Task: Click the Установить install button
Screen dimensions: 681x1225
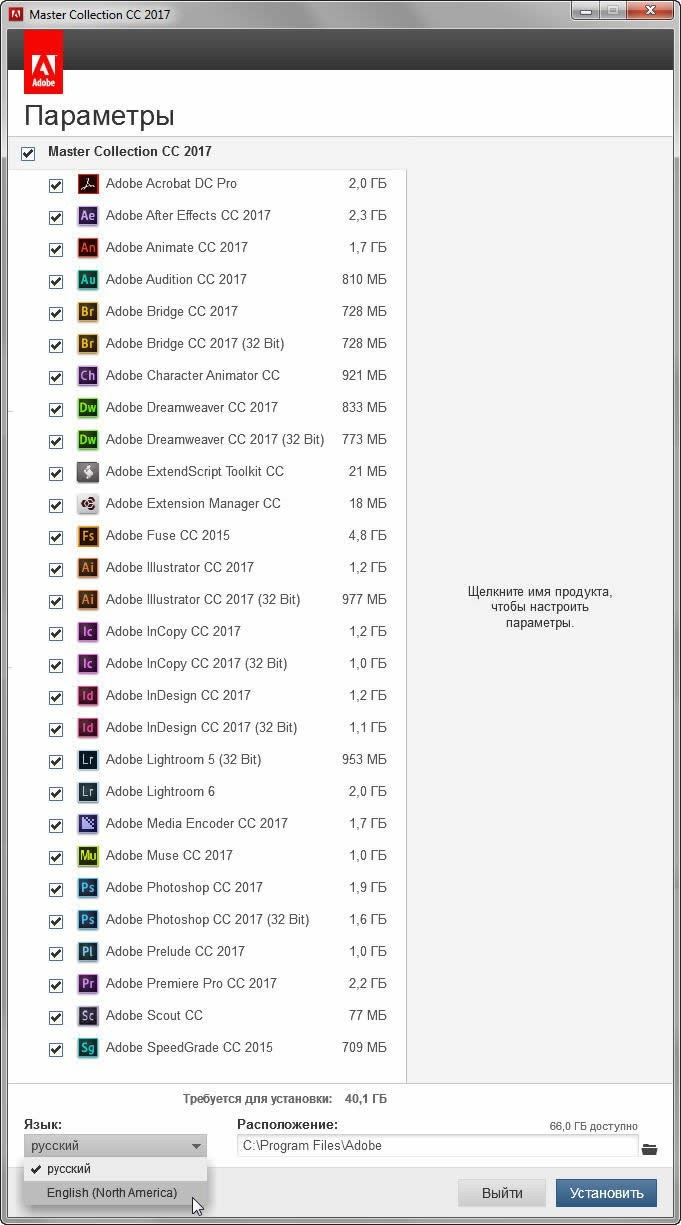Action: pyautogui.click(x=607, y=1193)
